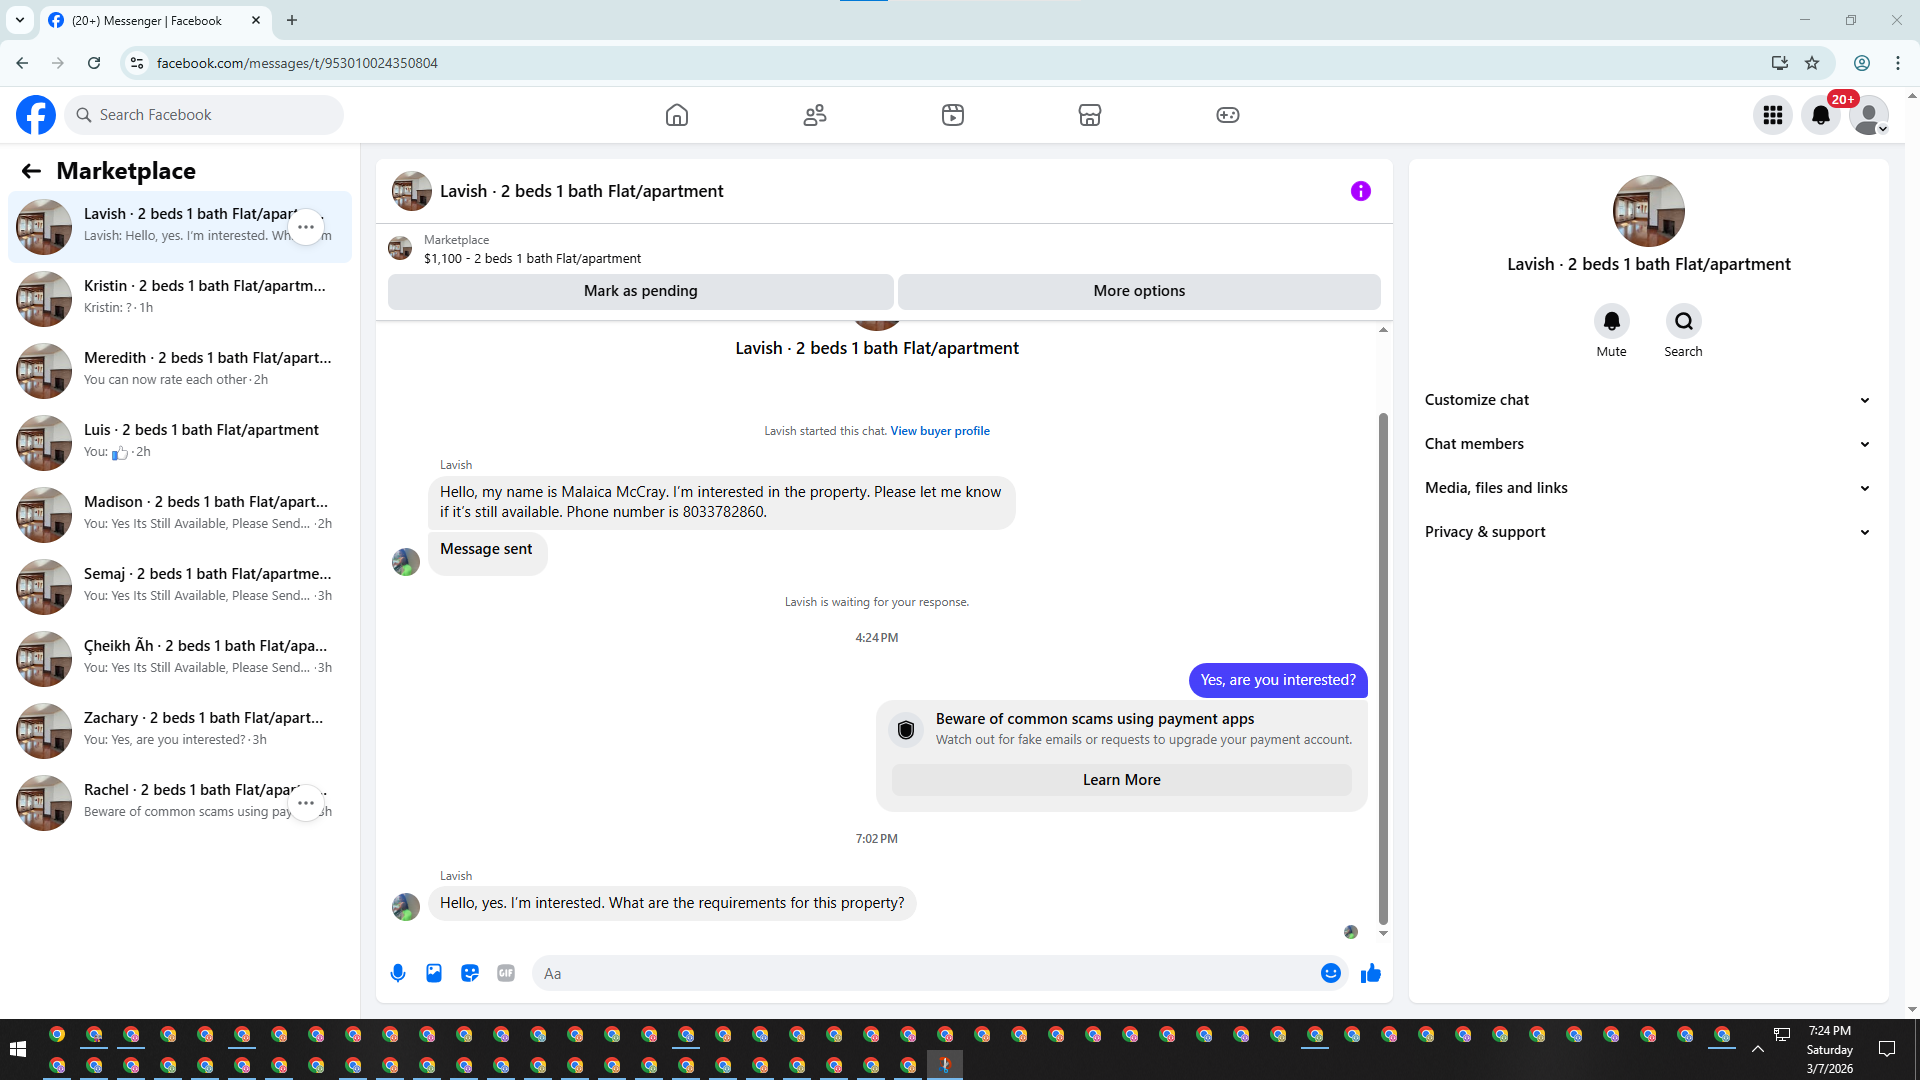The width and height of the screenshot is (1920, 1080).
Task: Open Windows notification center icon
Action: (x=1887, y=1049)
